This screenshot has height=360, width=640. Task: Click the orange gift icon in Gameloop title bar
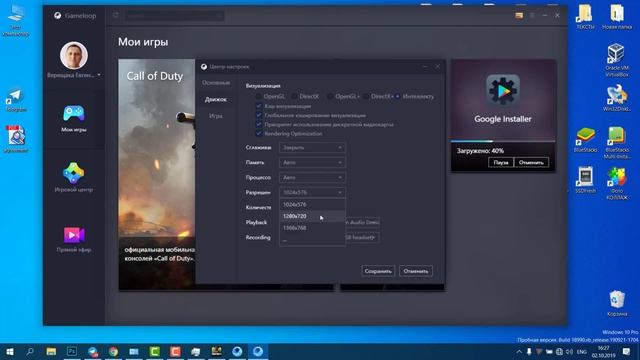[519, 16]
